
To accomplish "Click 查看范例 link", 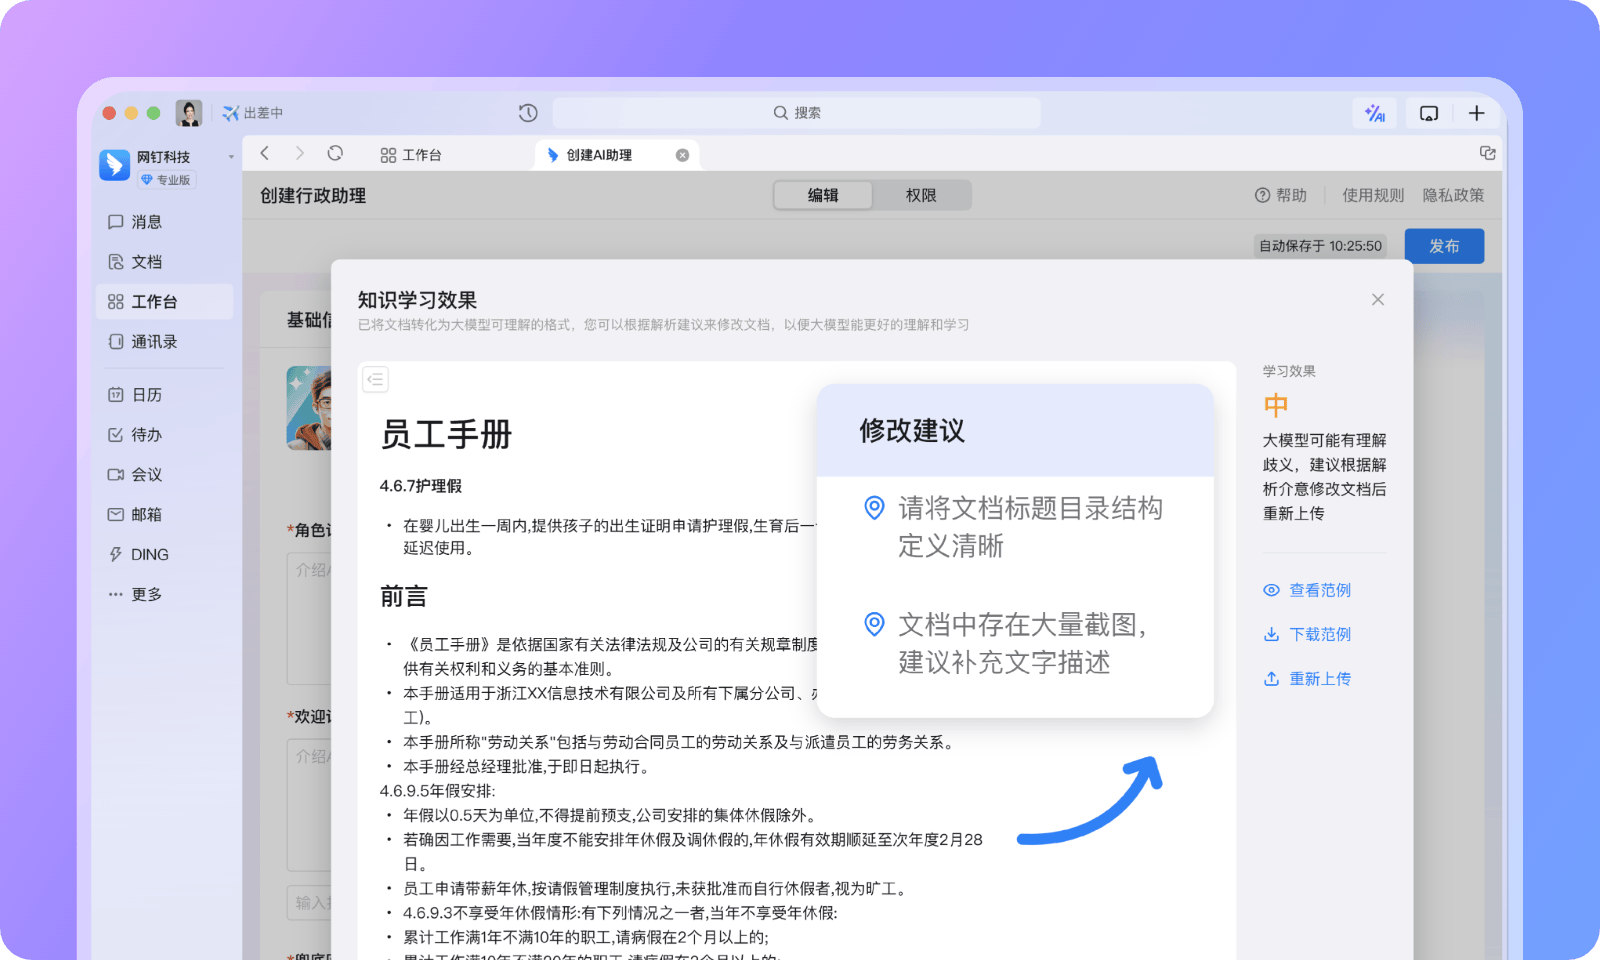I will coord(1319,590).
